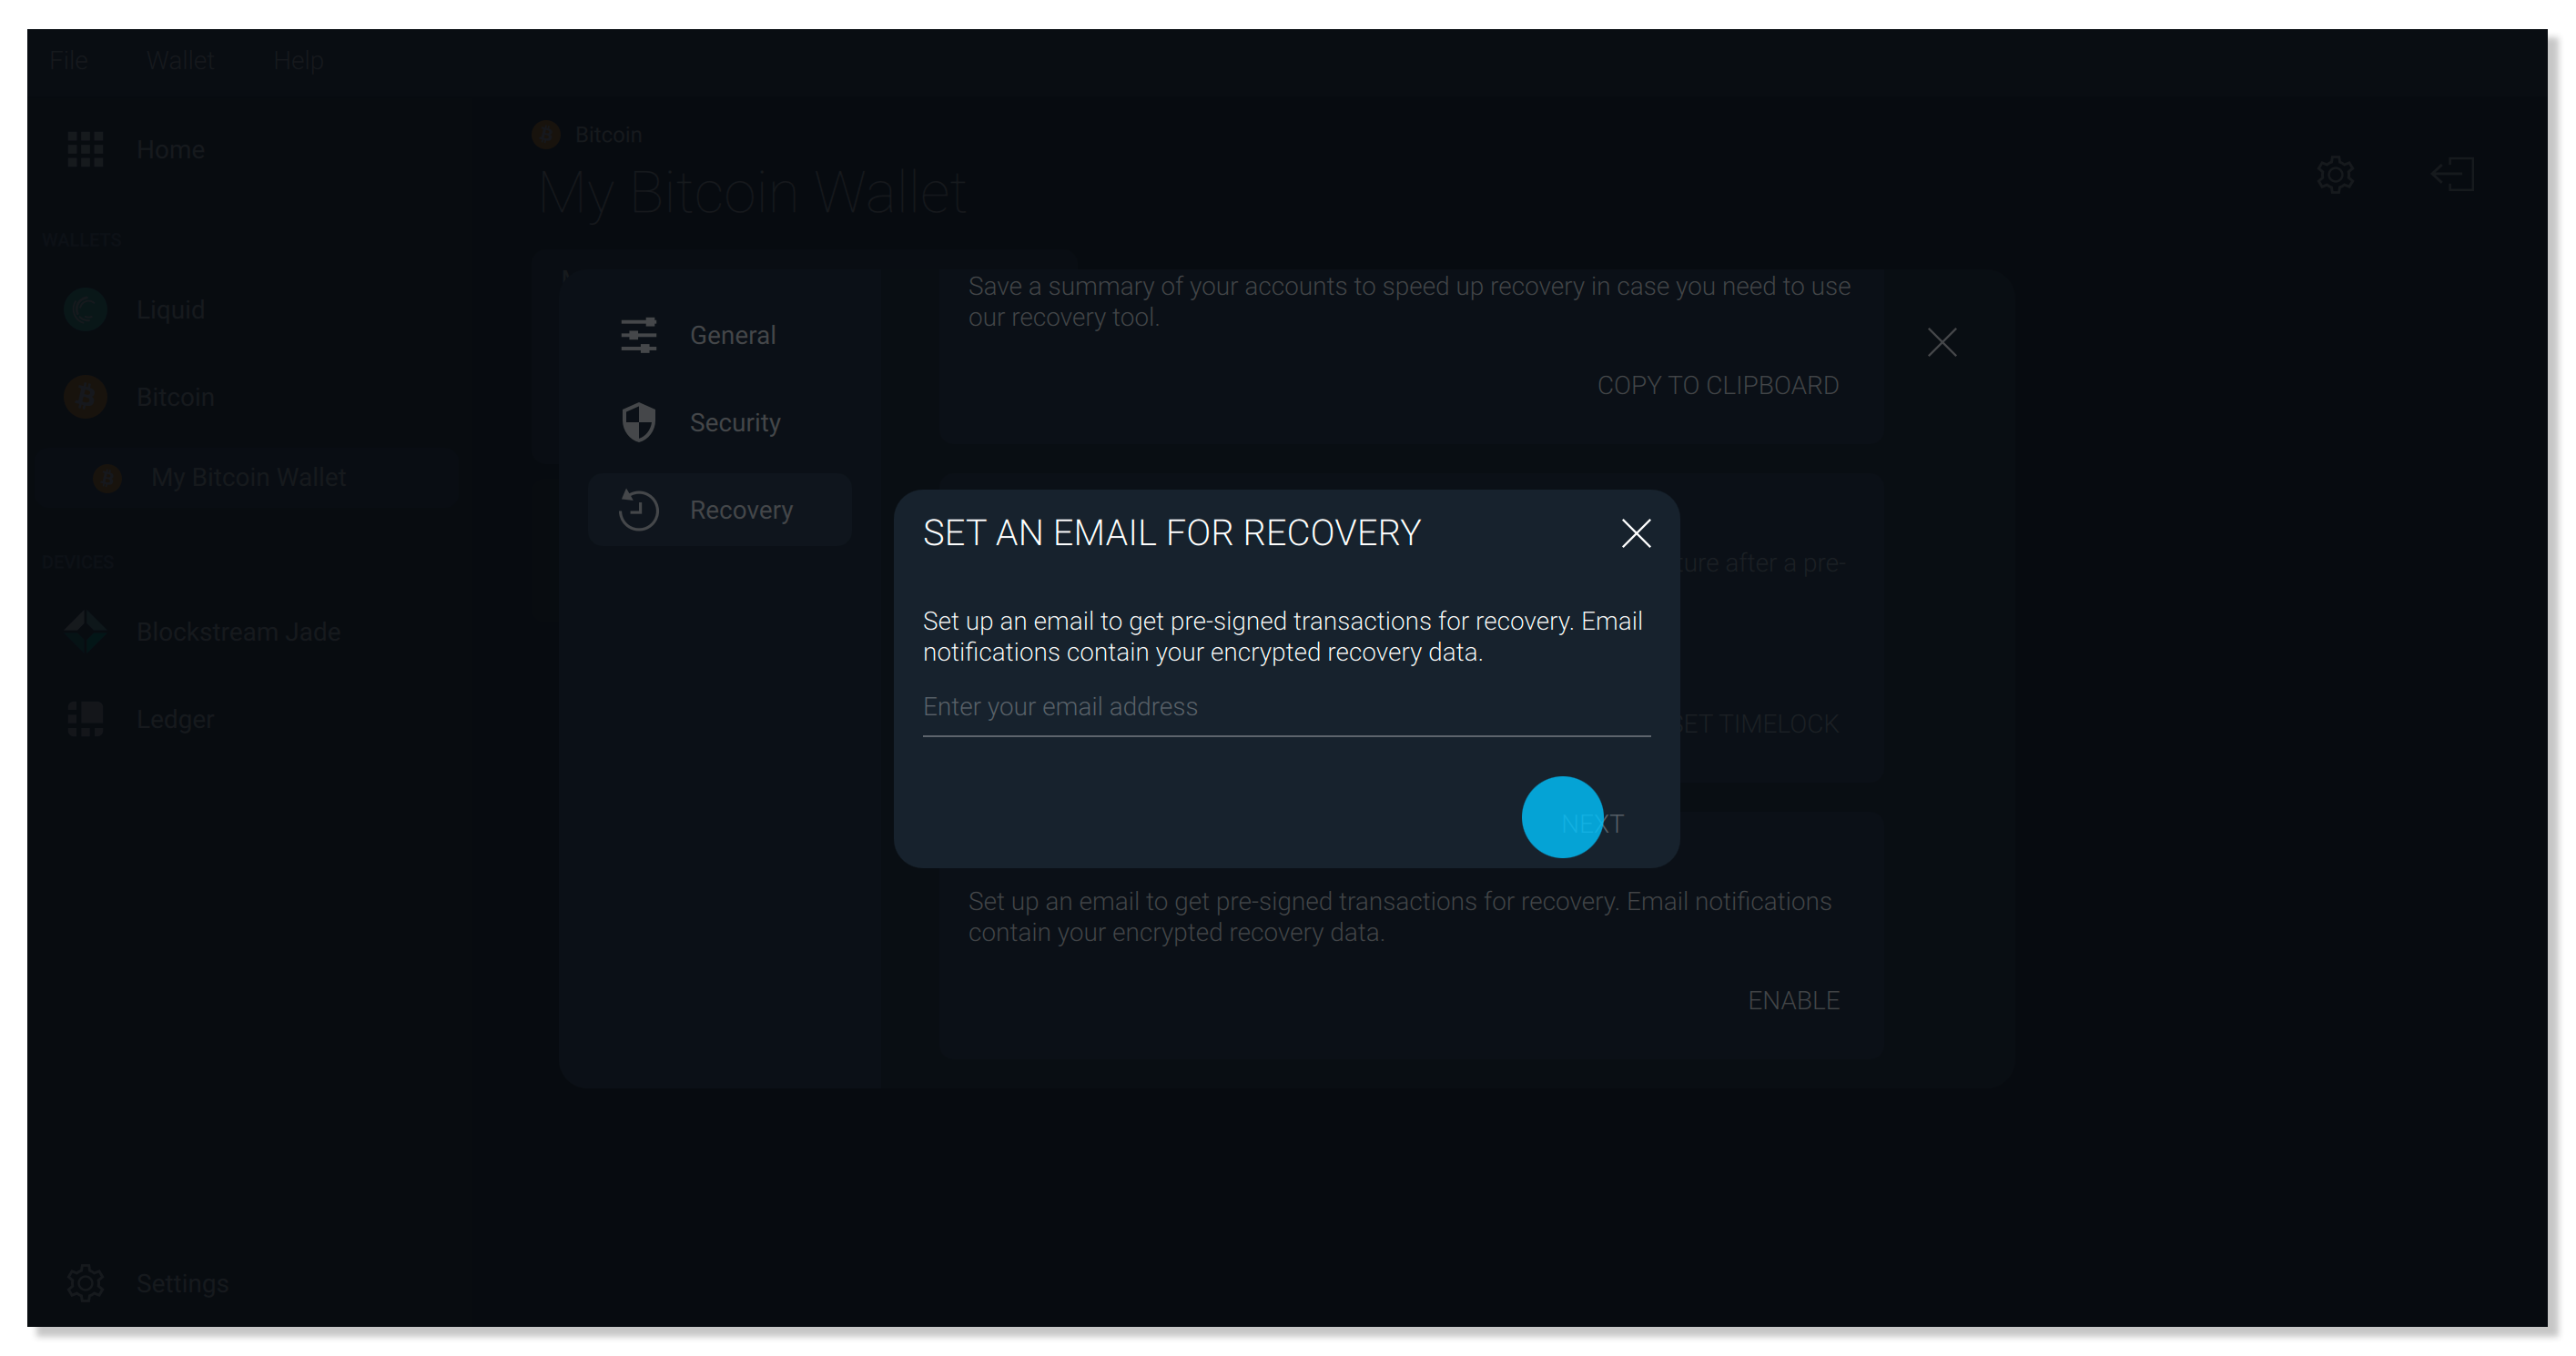Click the My Bitcoin Wallet title
Screen dimensions: 2576x1356
(752, 191)
